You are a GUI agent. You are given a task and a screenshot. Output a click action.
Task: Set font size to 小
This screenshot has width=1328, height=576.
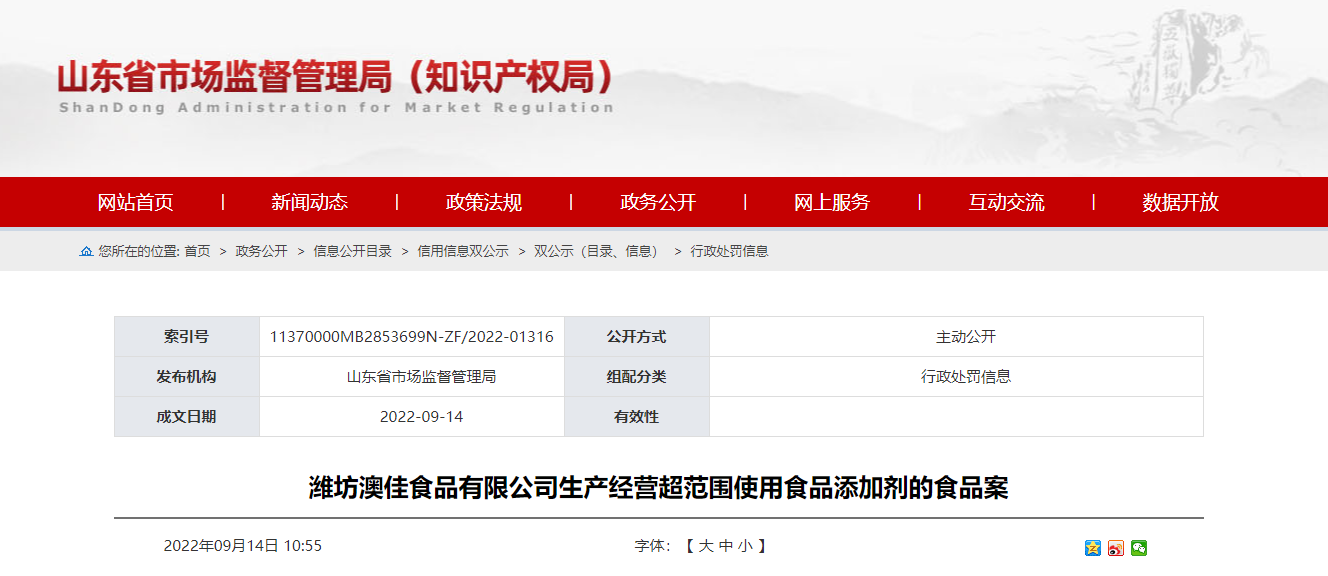click(x=745, y=546)
